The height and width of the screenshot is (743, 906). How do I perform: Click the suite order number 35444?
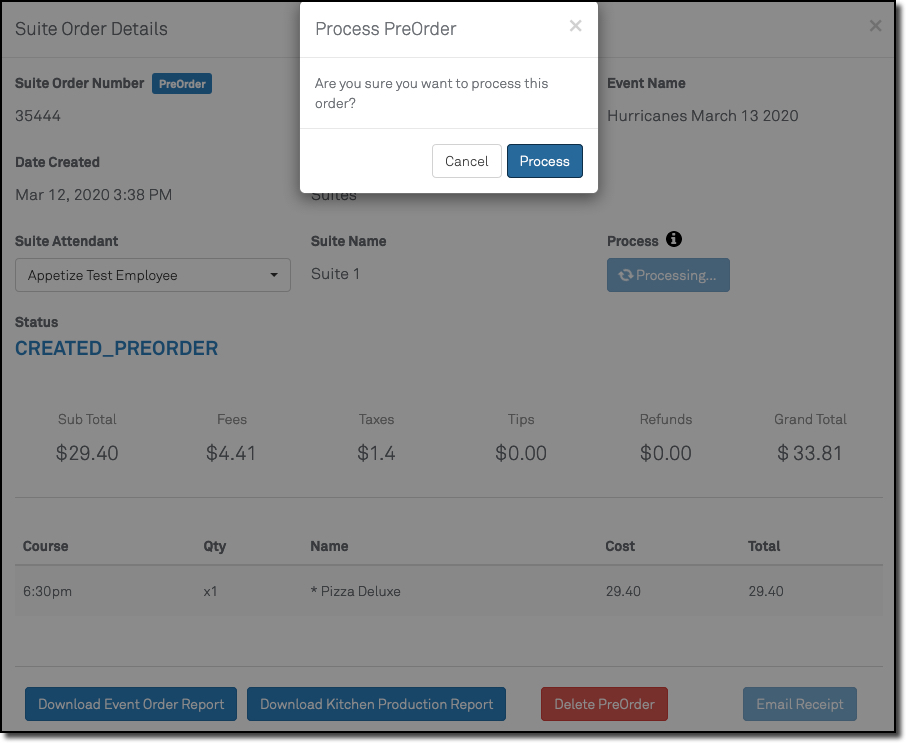(38, 116)
